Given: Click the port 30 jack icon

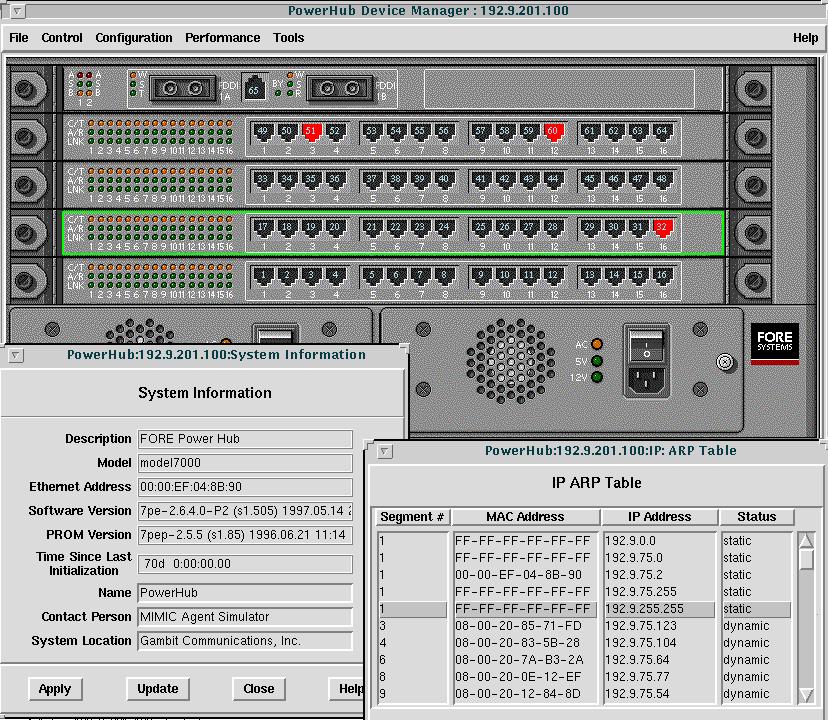Looking at the screenshot, I should (614, 228).
